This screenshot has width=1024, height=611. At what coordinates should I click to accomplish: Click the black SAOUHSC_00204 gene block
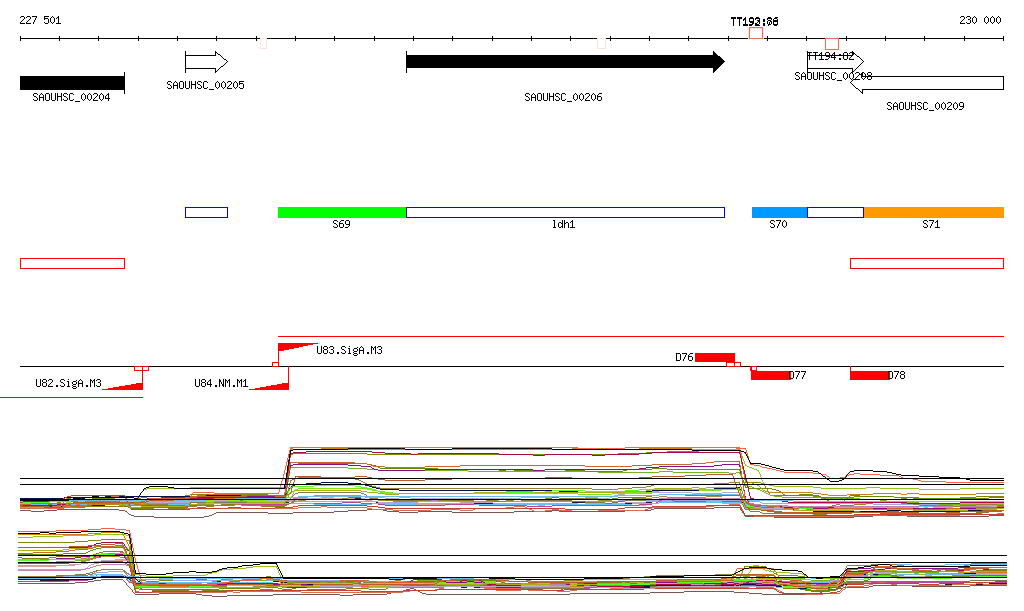click(72, 82)
